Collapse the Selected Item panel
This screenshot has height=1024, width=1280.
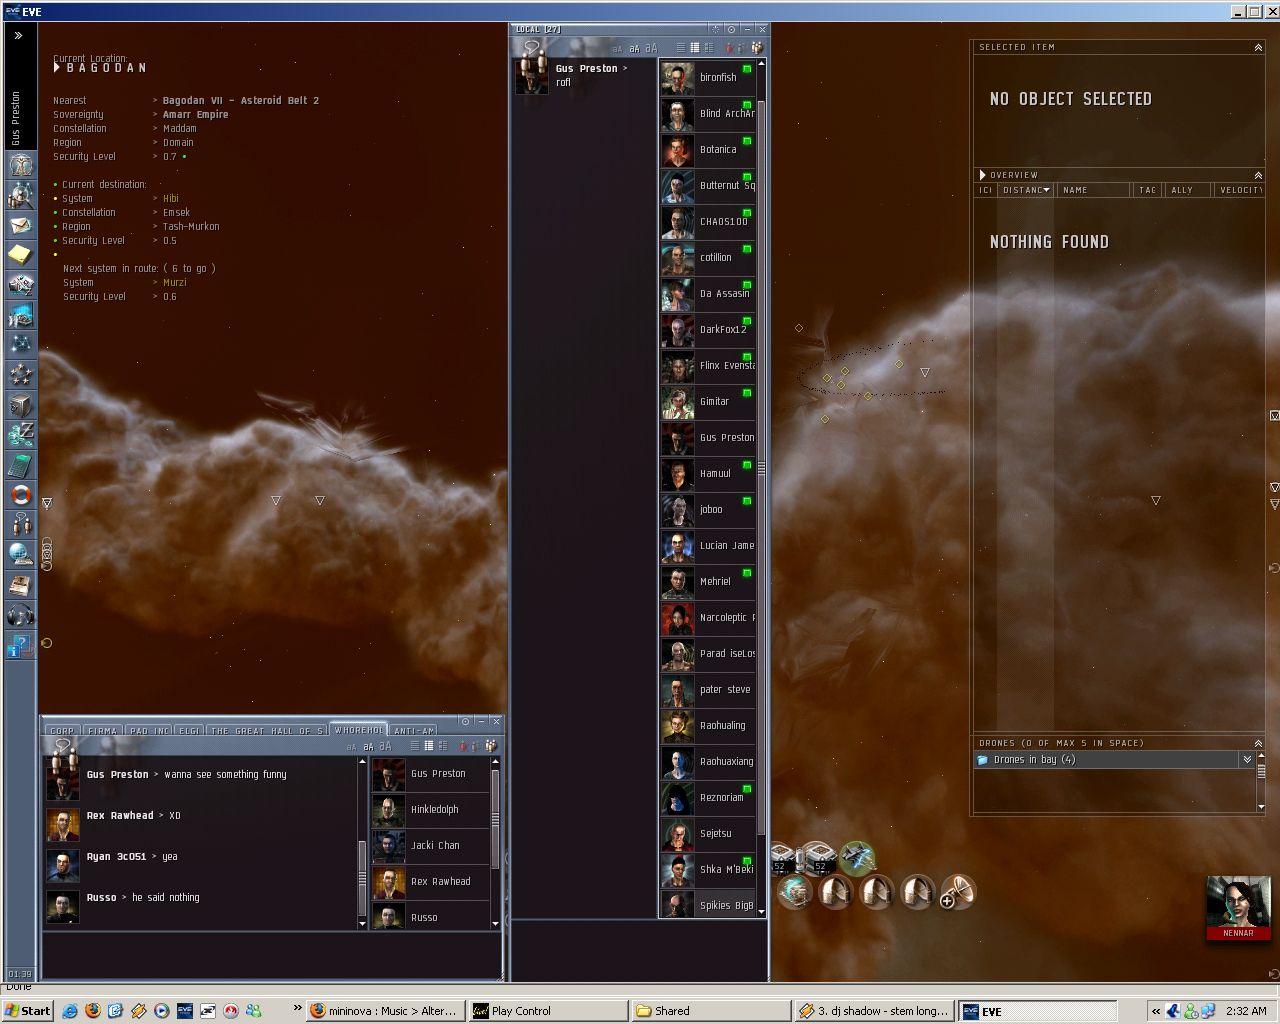(1258, 47)
